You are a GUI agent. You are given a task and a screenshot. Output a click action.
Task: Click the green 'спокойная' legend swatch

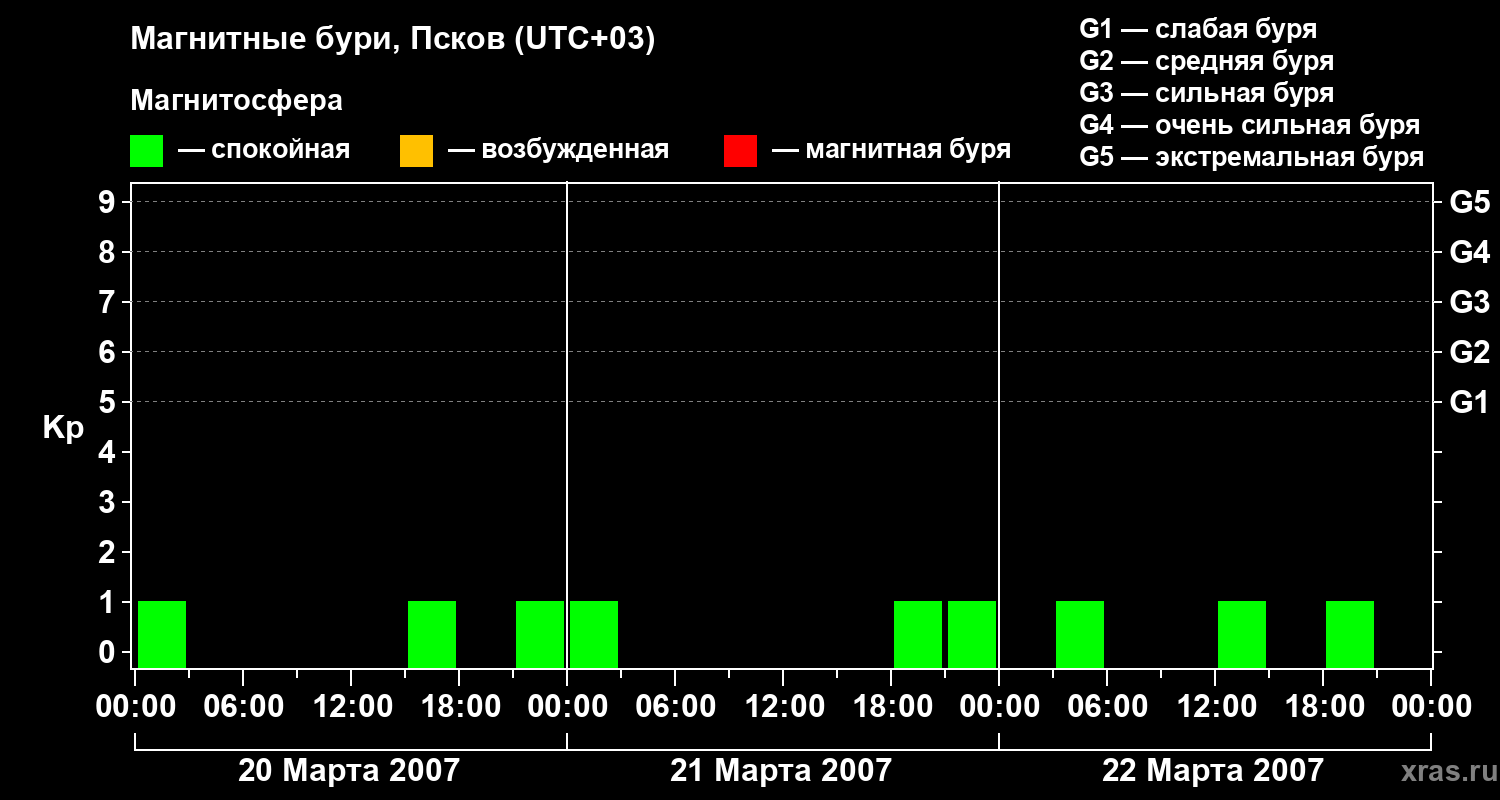[147, 151]
